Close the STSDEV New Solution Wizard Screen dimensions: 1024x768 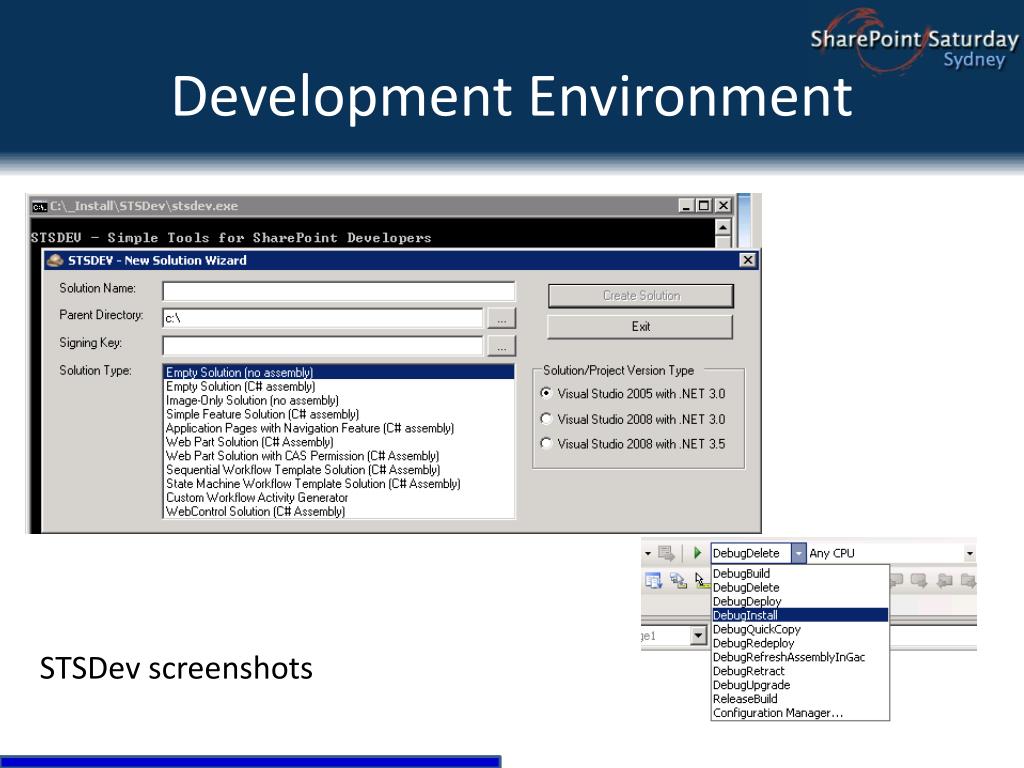tap(748, 260)
